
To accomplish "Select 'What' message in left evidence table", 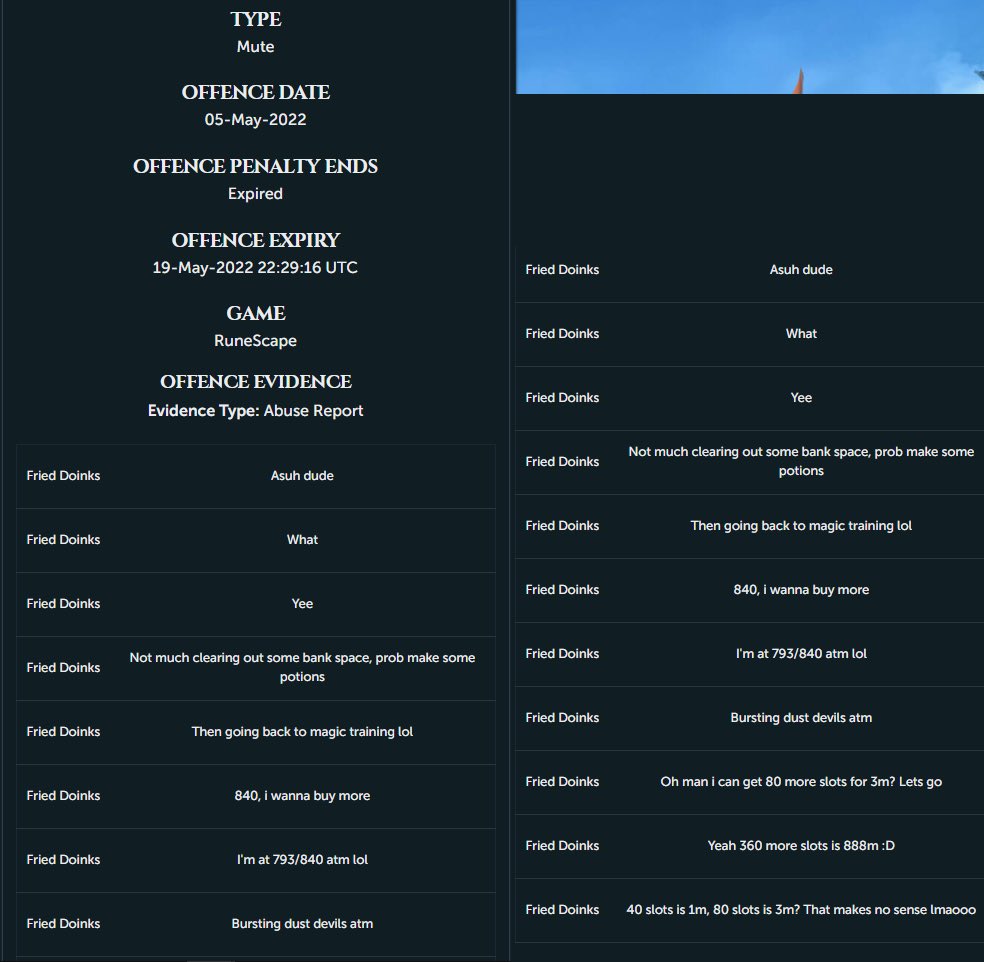I will [x=302, y=540].
